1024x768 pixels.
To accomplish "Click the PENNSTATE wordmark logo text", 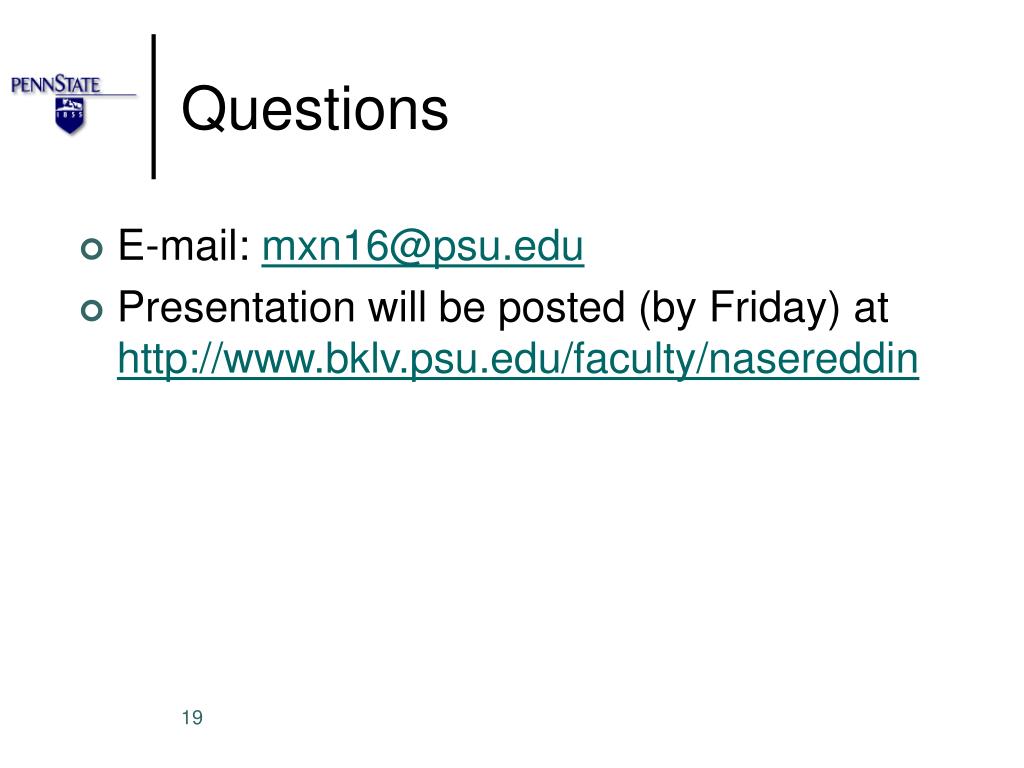I will (56, 85).
